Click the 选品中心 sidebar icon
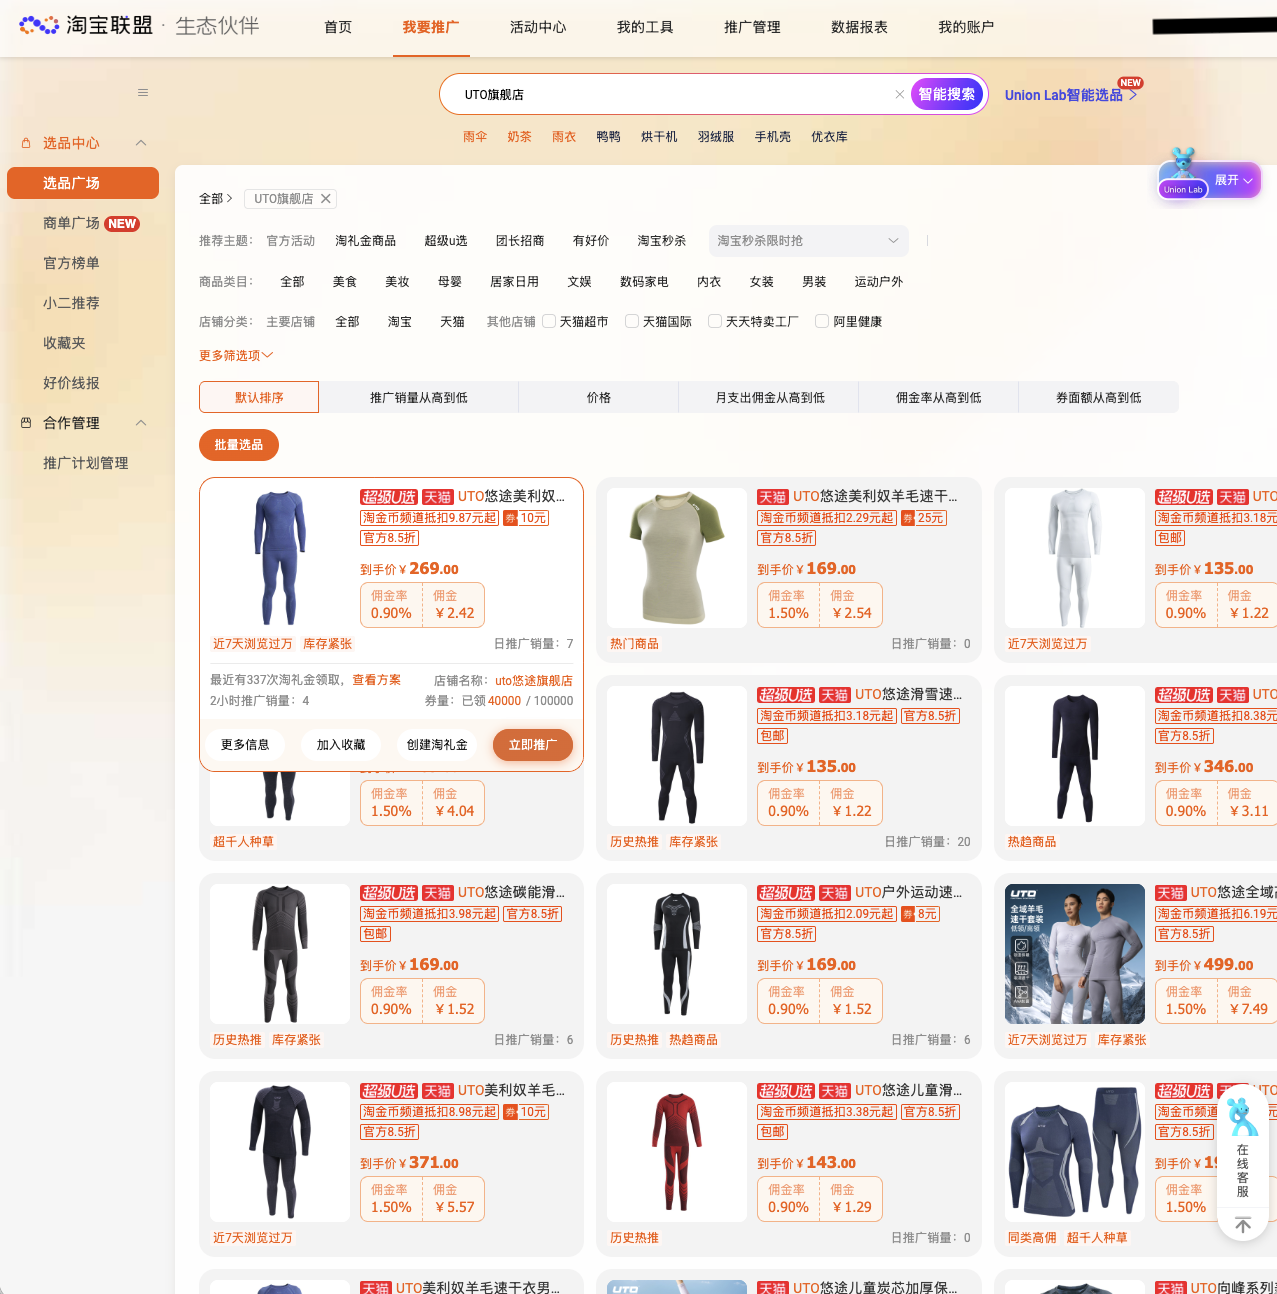Viewport: 1277px width, 1294px height. click(26, 143)
